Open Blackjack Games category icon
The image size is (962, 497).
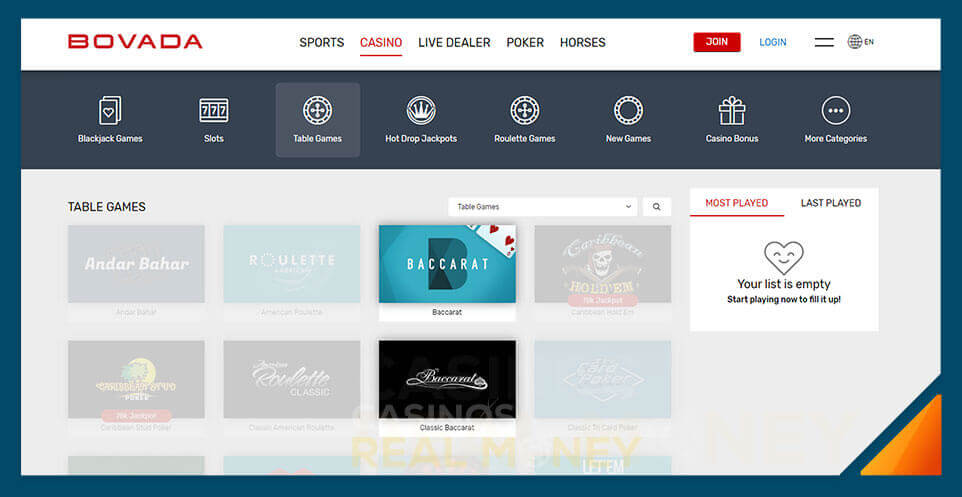point(110,111)
